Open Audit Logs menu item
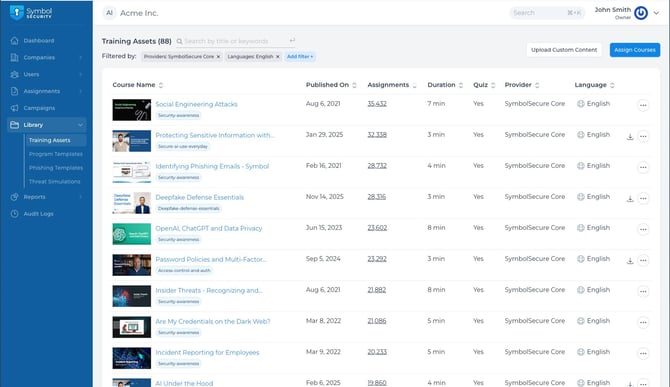The height and width of the screenshot is (387, 670). (38, 214)
